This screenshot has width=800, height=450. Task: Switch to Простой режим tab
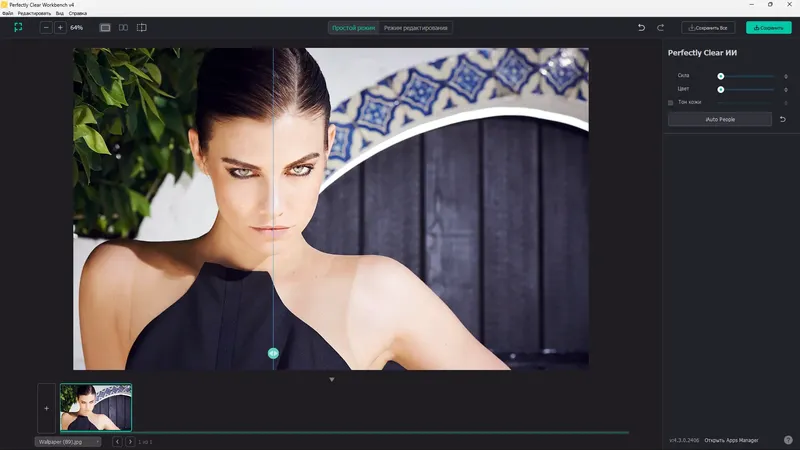click(x=354, y=28)
